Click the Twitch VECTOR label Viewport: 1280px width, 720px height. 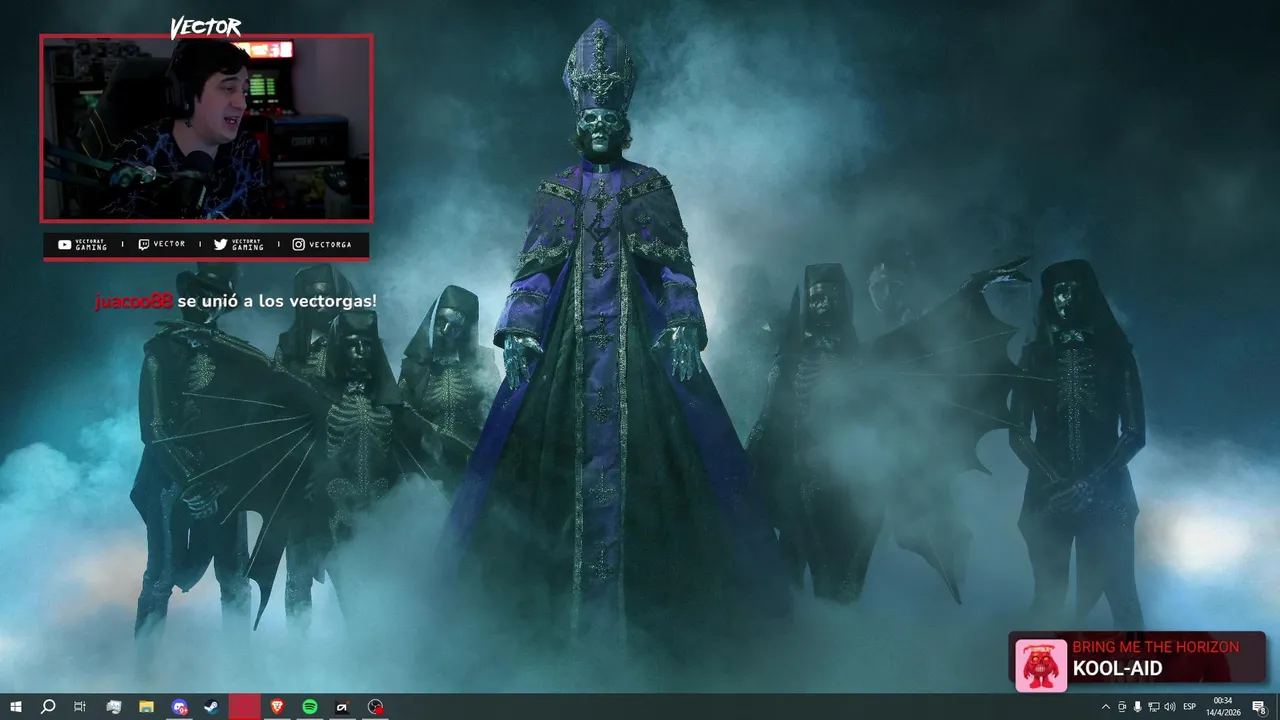pos(161,244)
